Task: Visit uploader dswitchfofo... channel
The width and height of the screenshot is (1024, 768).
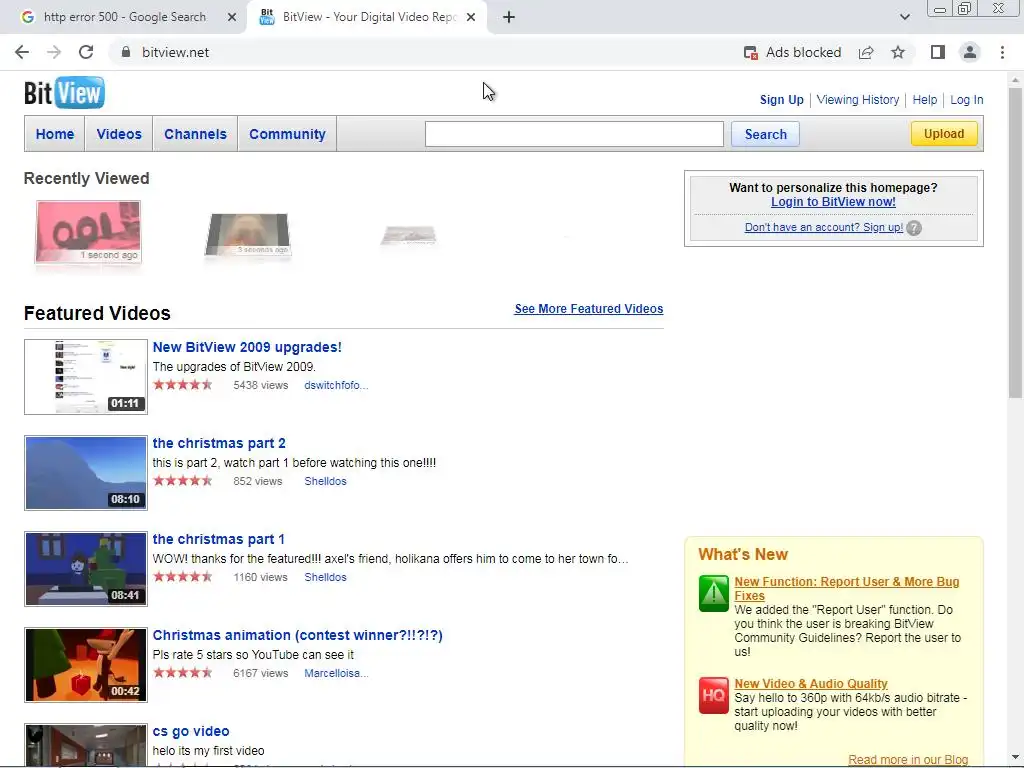Action: tap(336, 385)
